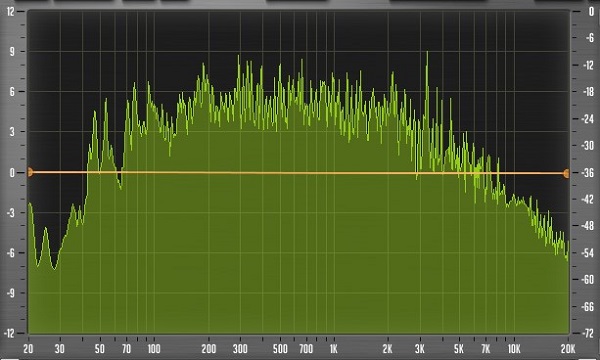Screen dimensions: 600x360
Task: Click the -18 level label on right scale
Action: (587, 92)
